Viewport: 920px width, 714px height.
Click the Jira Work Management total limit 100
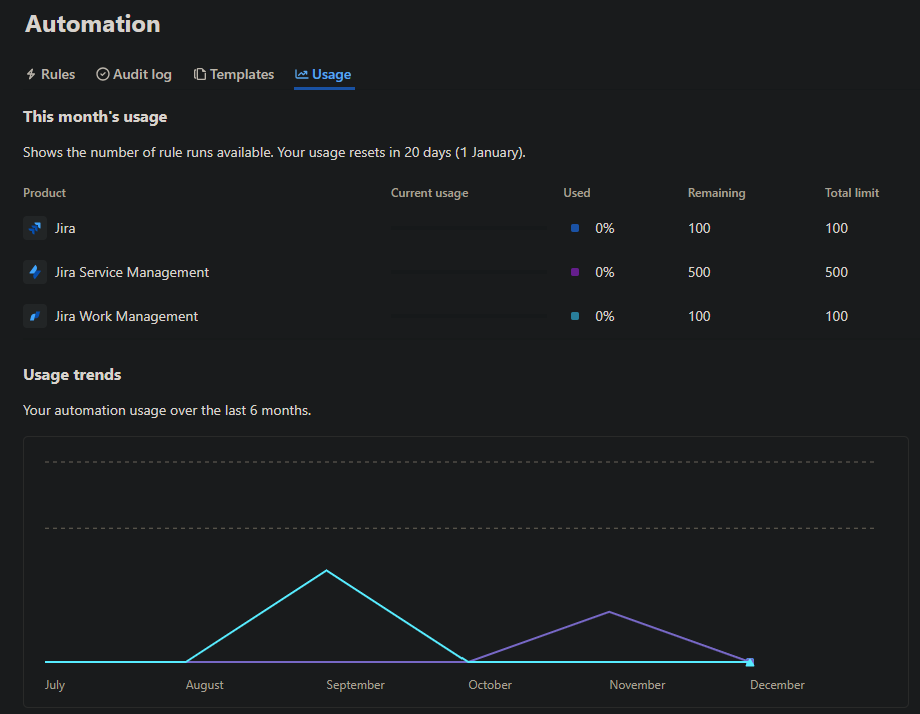click(837, 316)
